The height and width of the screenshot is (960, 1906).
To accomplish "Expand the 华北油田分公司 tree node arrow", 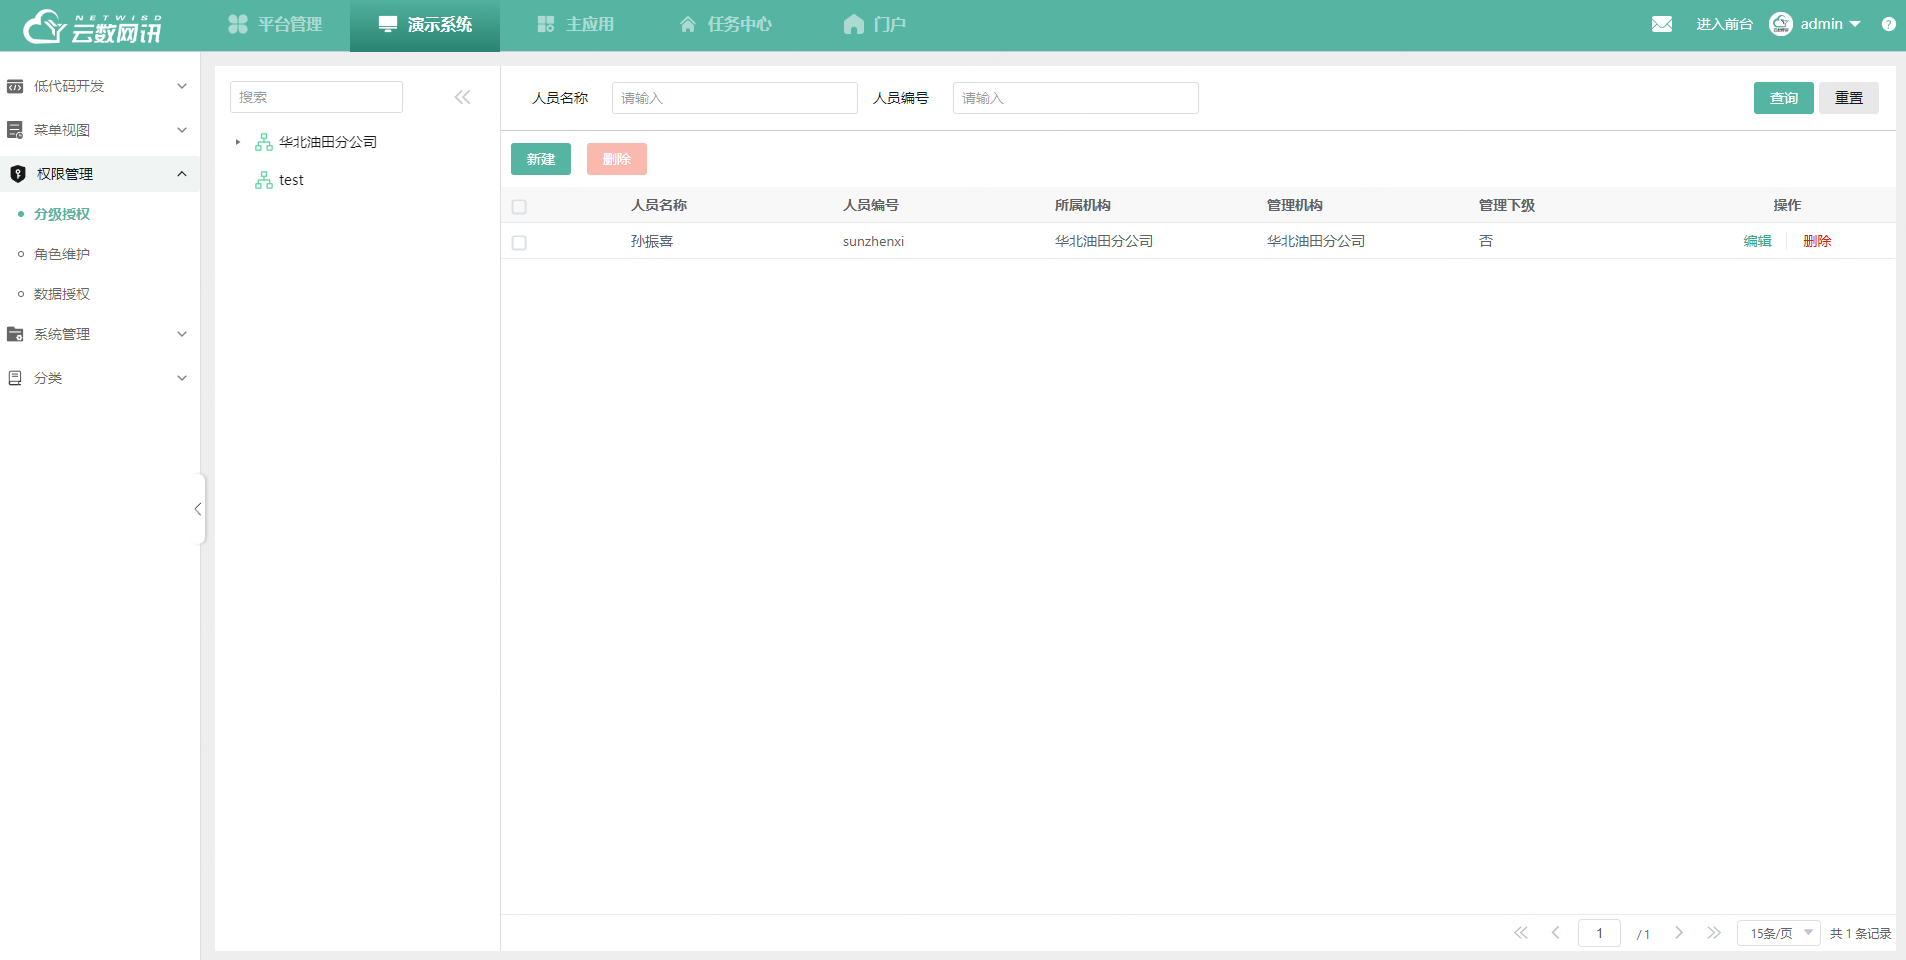I will [x=238, y=142].
